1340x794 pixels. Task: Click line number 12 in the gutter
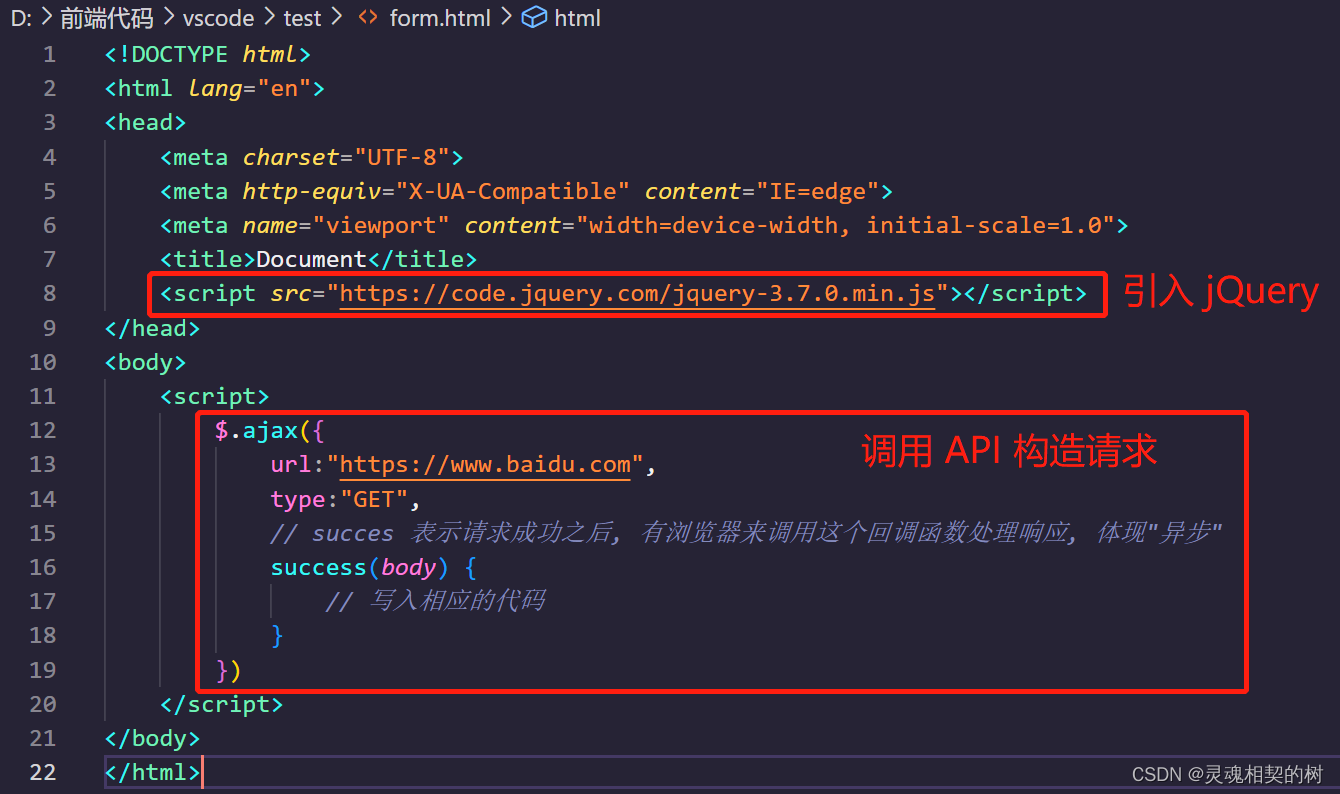(43, 430)
